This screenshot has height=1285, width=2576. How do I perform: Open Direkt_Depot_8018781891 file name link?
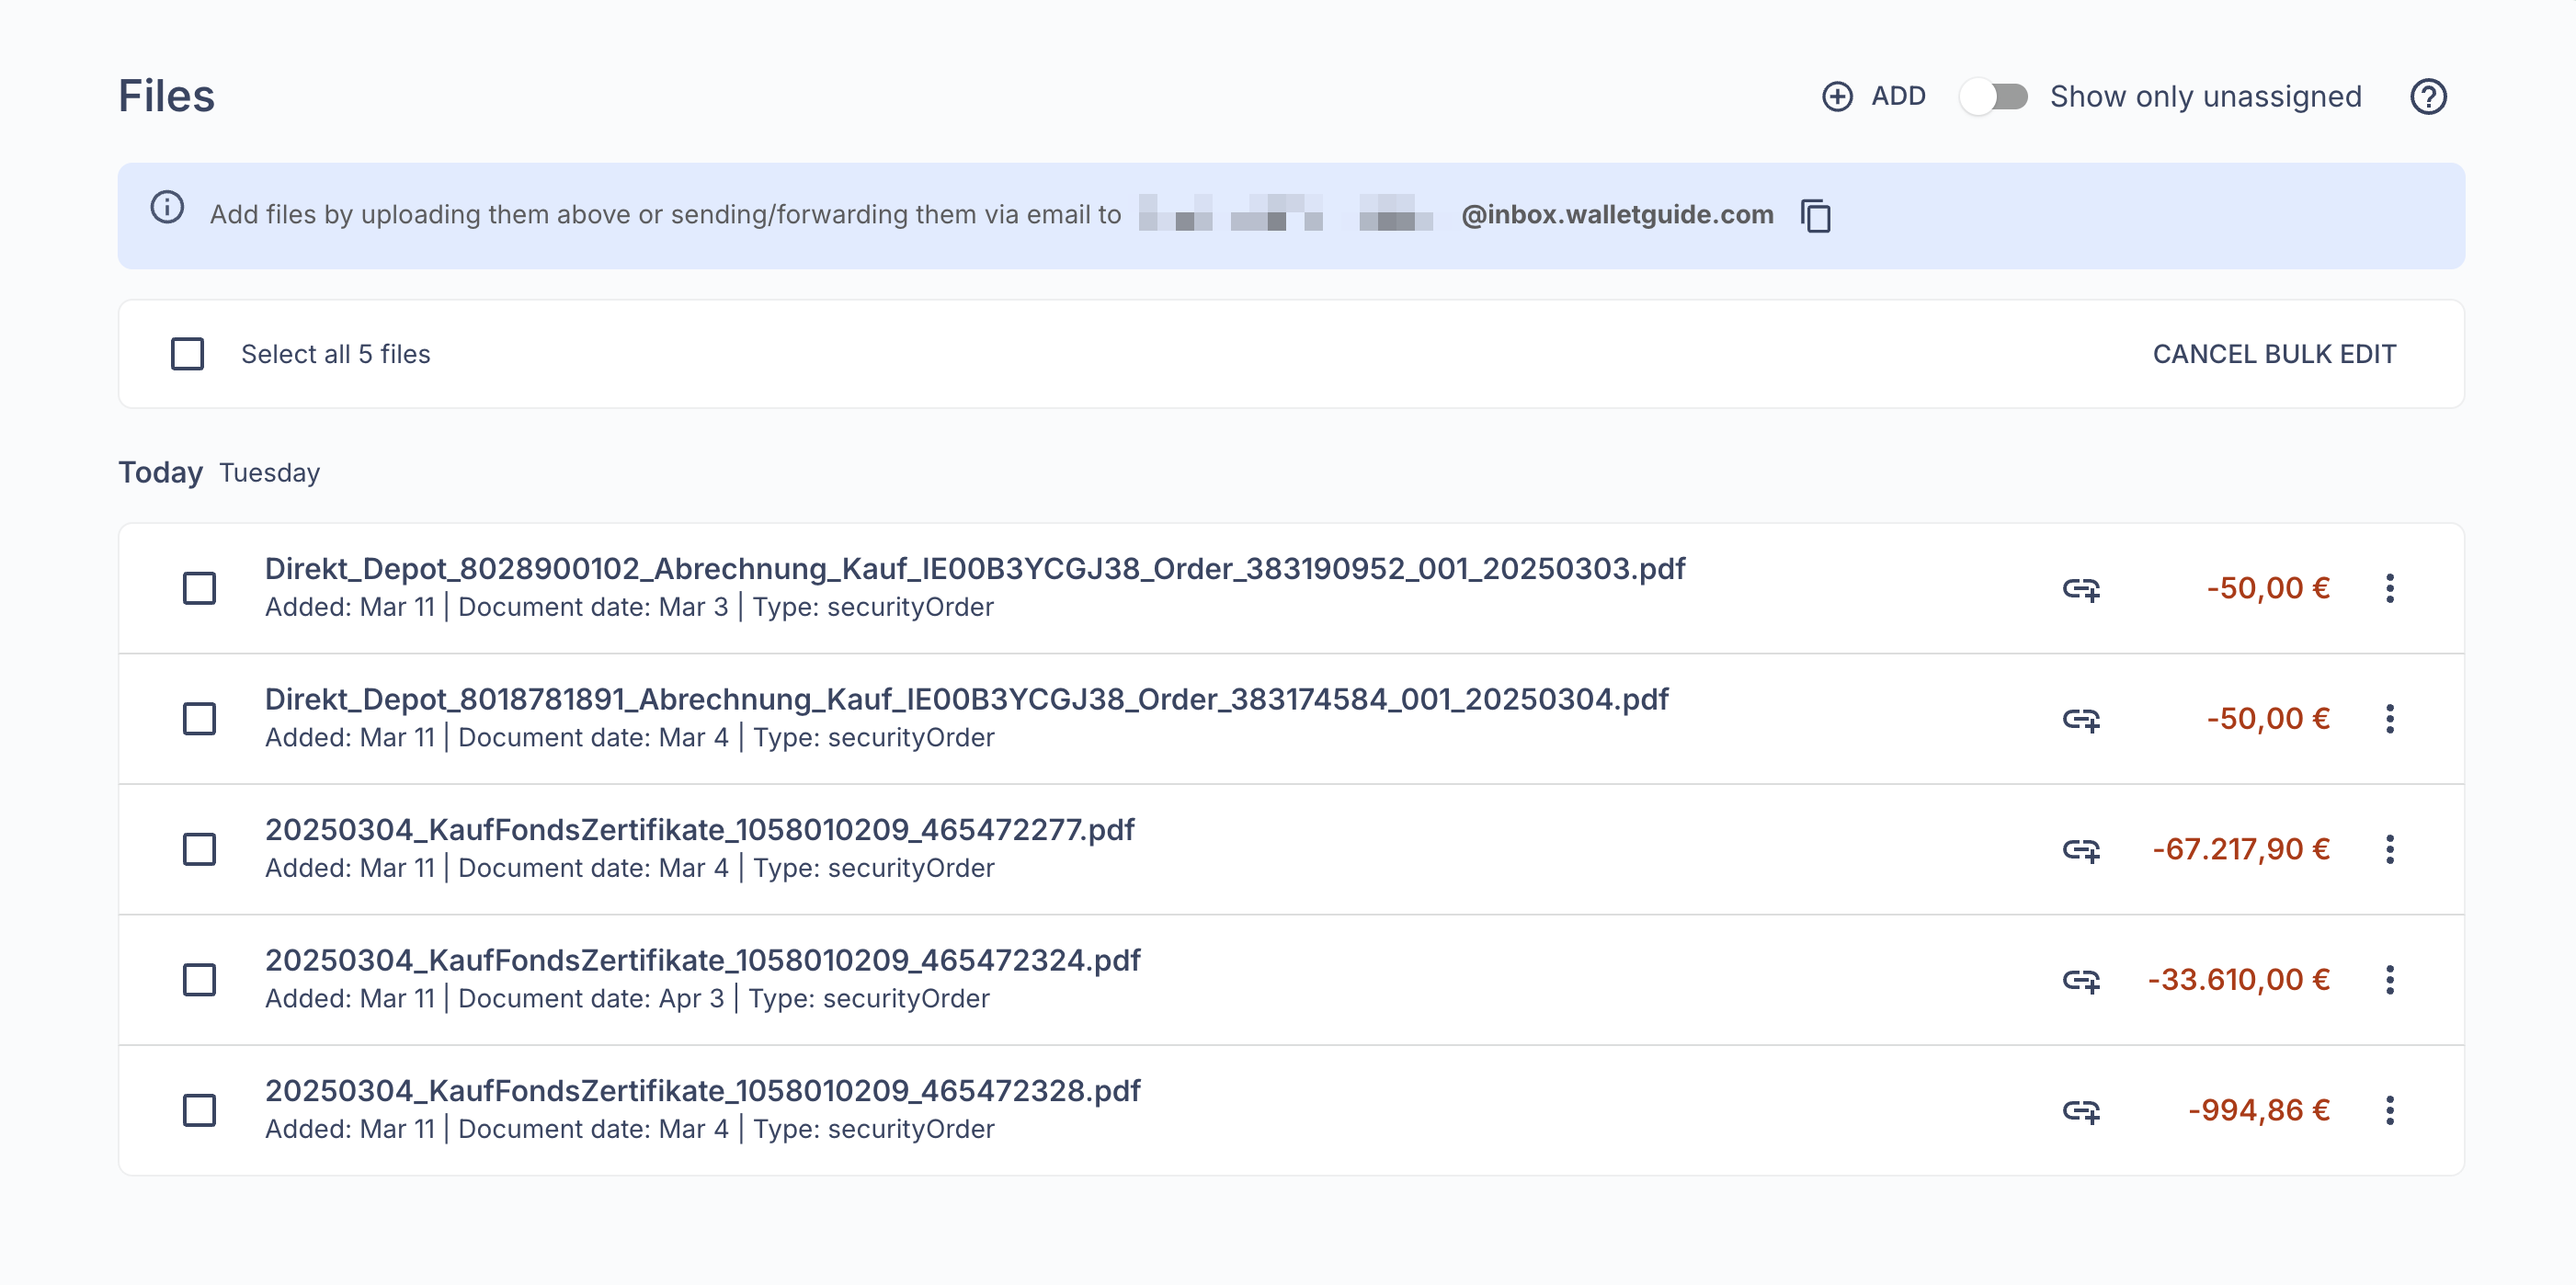tap(965, 699)
